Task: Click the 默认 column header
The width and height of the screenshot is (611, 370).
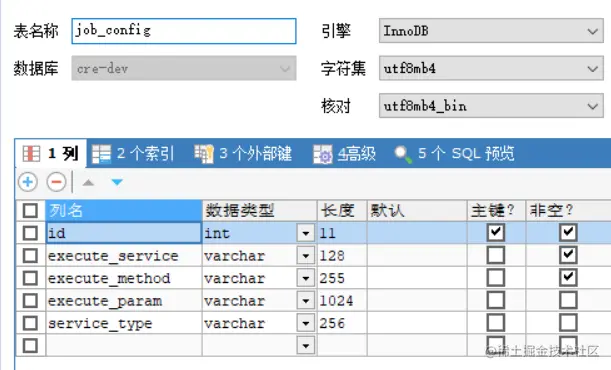Action: (x=417, y=211)
